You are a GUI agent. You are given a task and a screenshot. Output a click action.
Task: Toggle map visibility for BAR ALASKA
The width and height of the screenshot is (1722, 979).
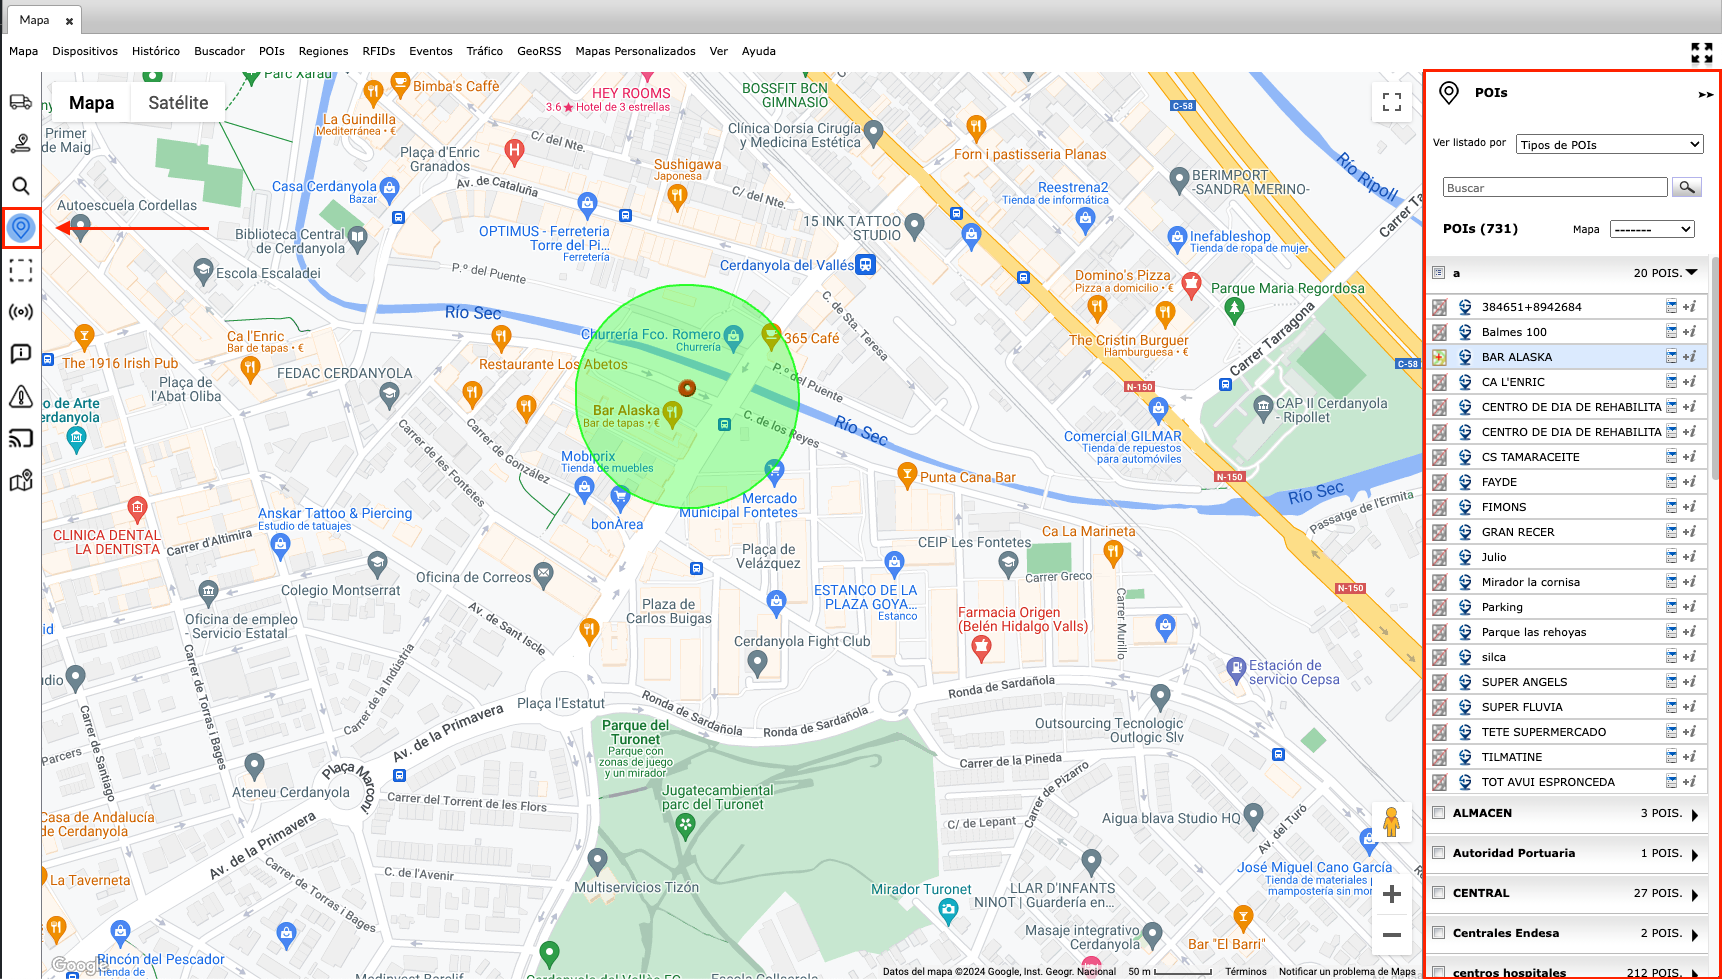coord(1439,357)
